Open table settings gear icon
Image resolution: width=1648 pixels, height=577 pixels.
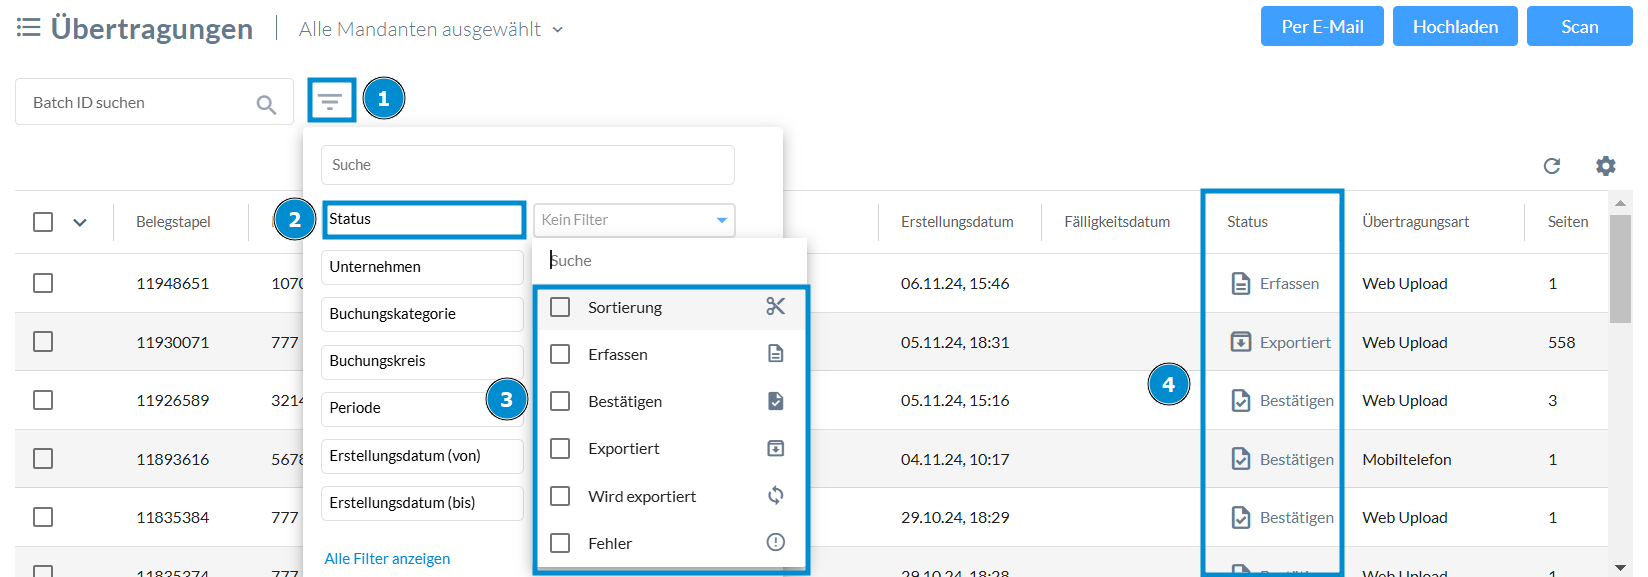pos(1606,166)
